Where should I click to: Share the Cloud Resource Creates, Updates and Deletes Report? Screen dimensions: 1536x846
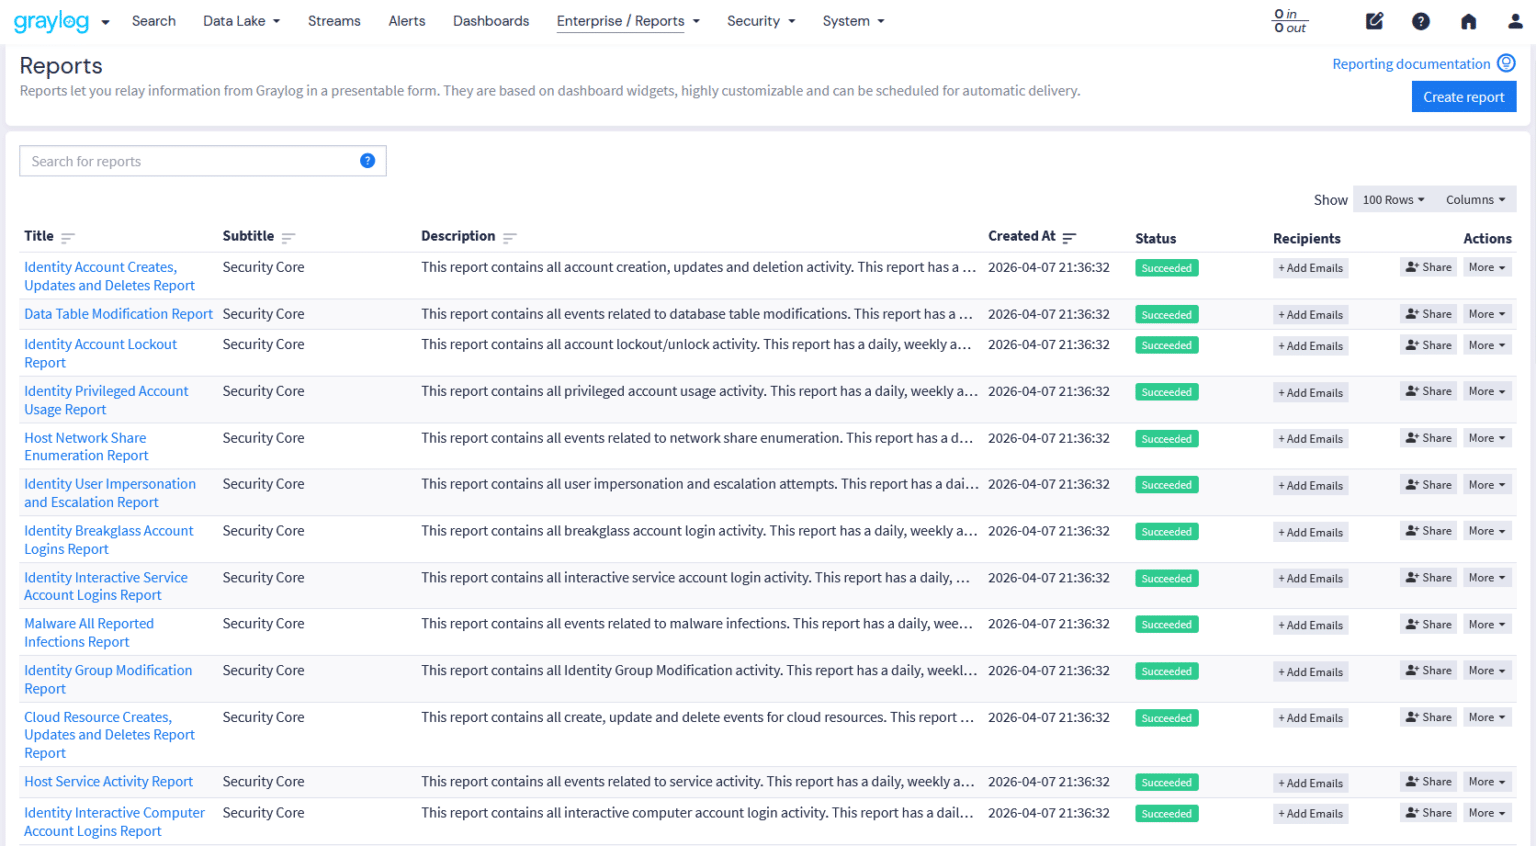tap(1428, 717)
